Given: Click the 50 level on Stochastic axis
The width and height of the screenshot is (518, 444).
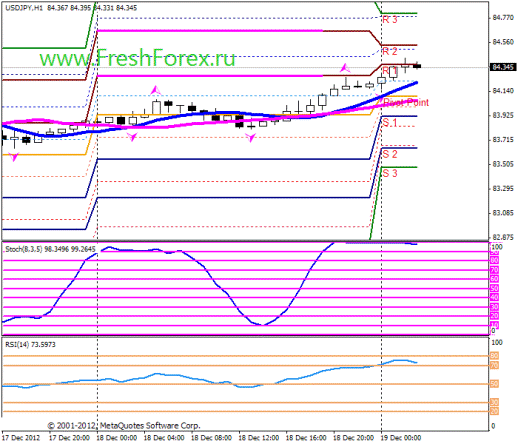Looking at the screenshot, I should (494, 288).
